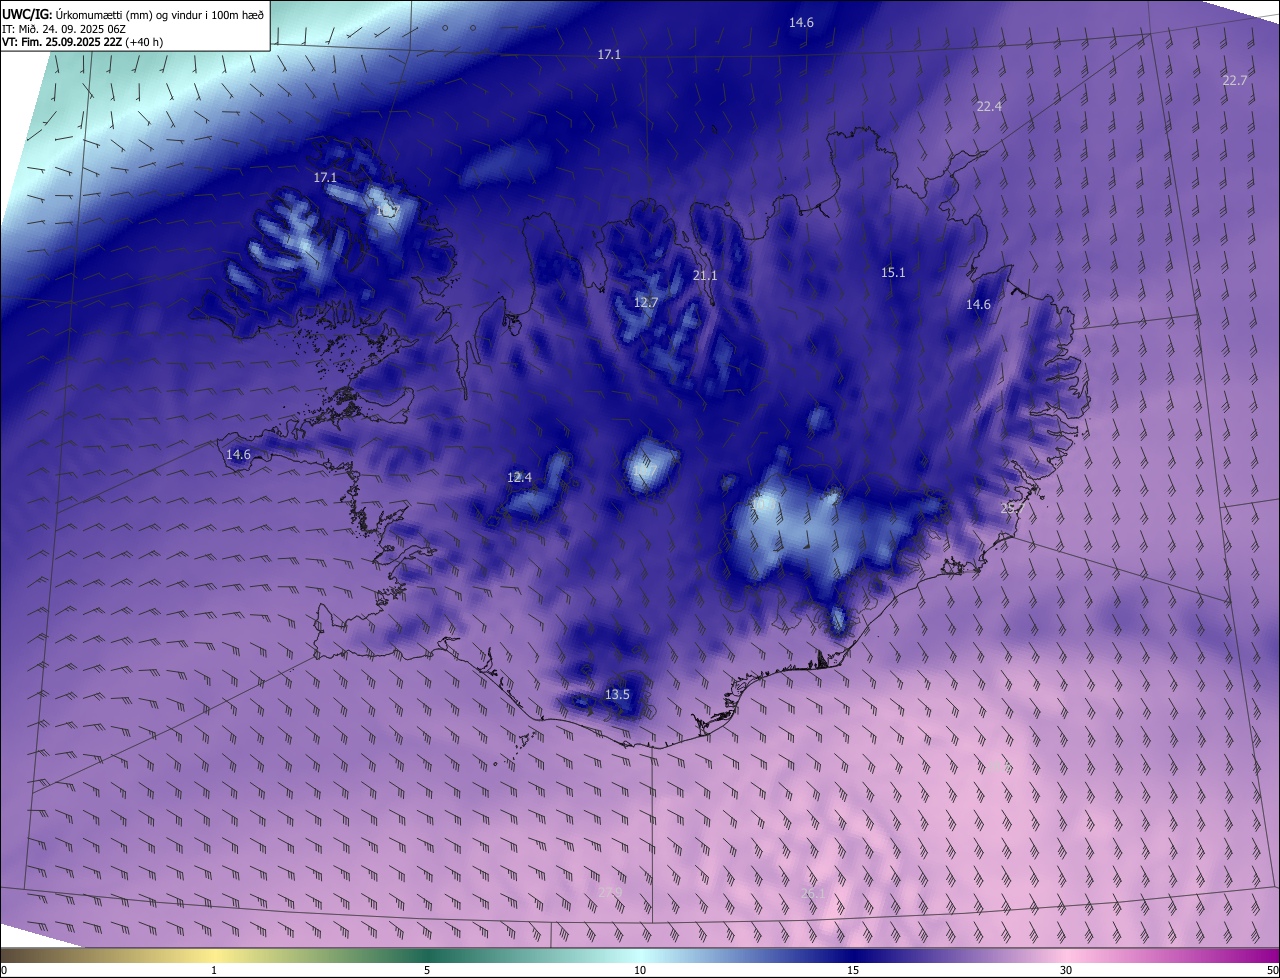Click the 14.6 label west of Snæfellsnes peninsula

238,454
